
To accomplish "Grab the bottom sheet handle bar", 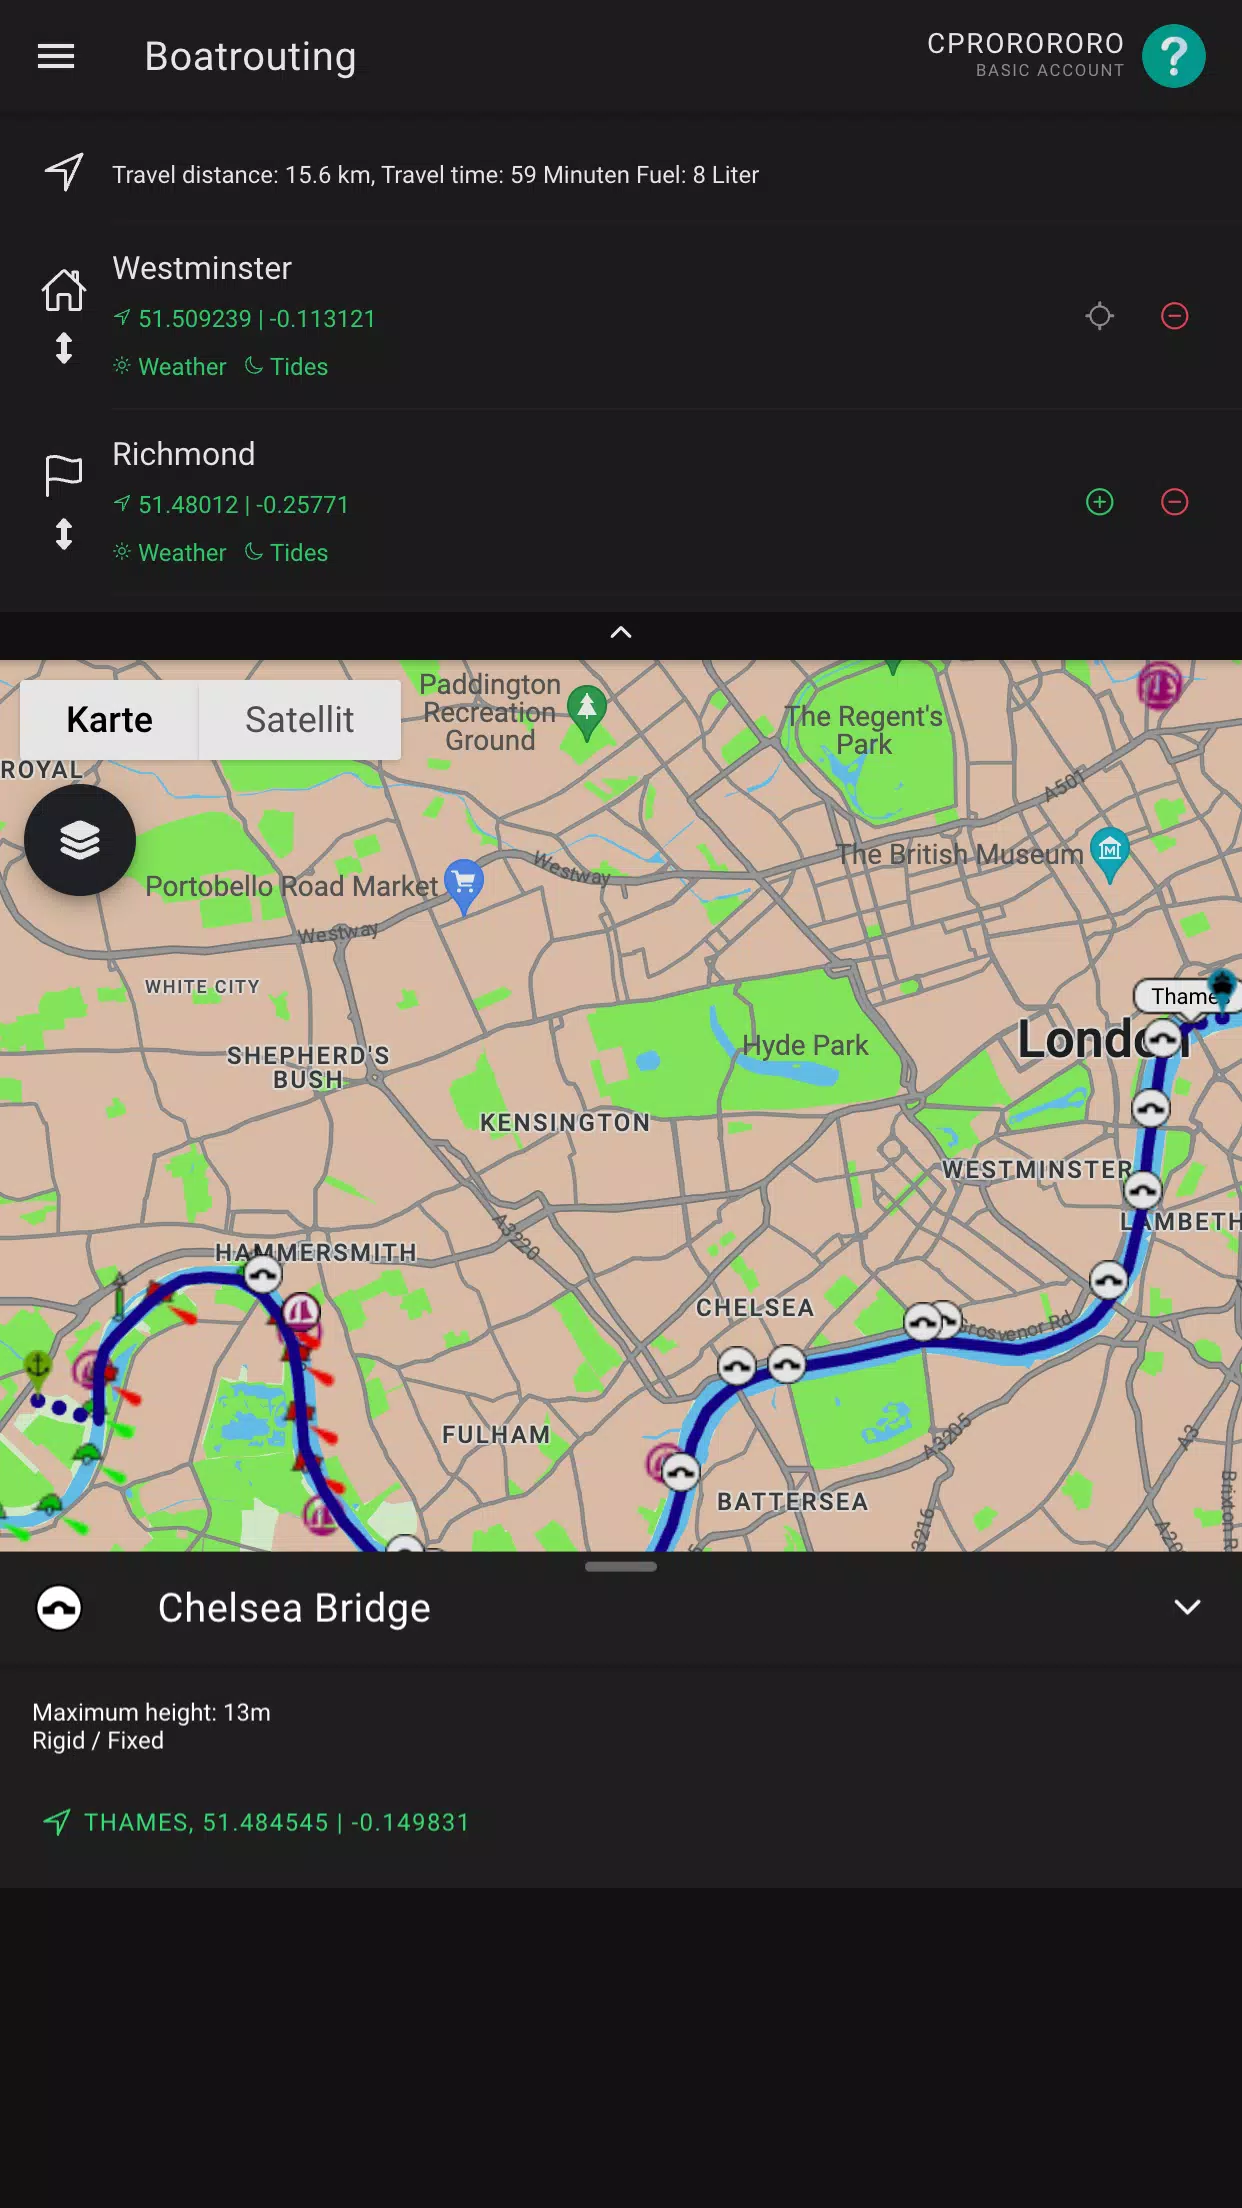I will [621, 1566].
